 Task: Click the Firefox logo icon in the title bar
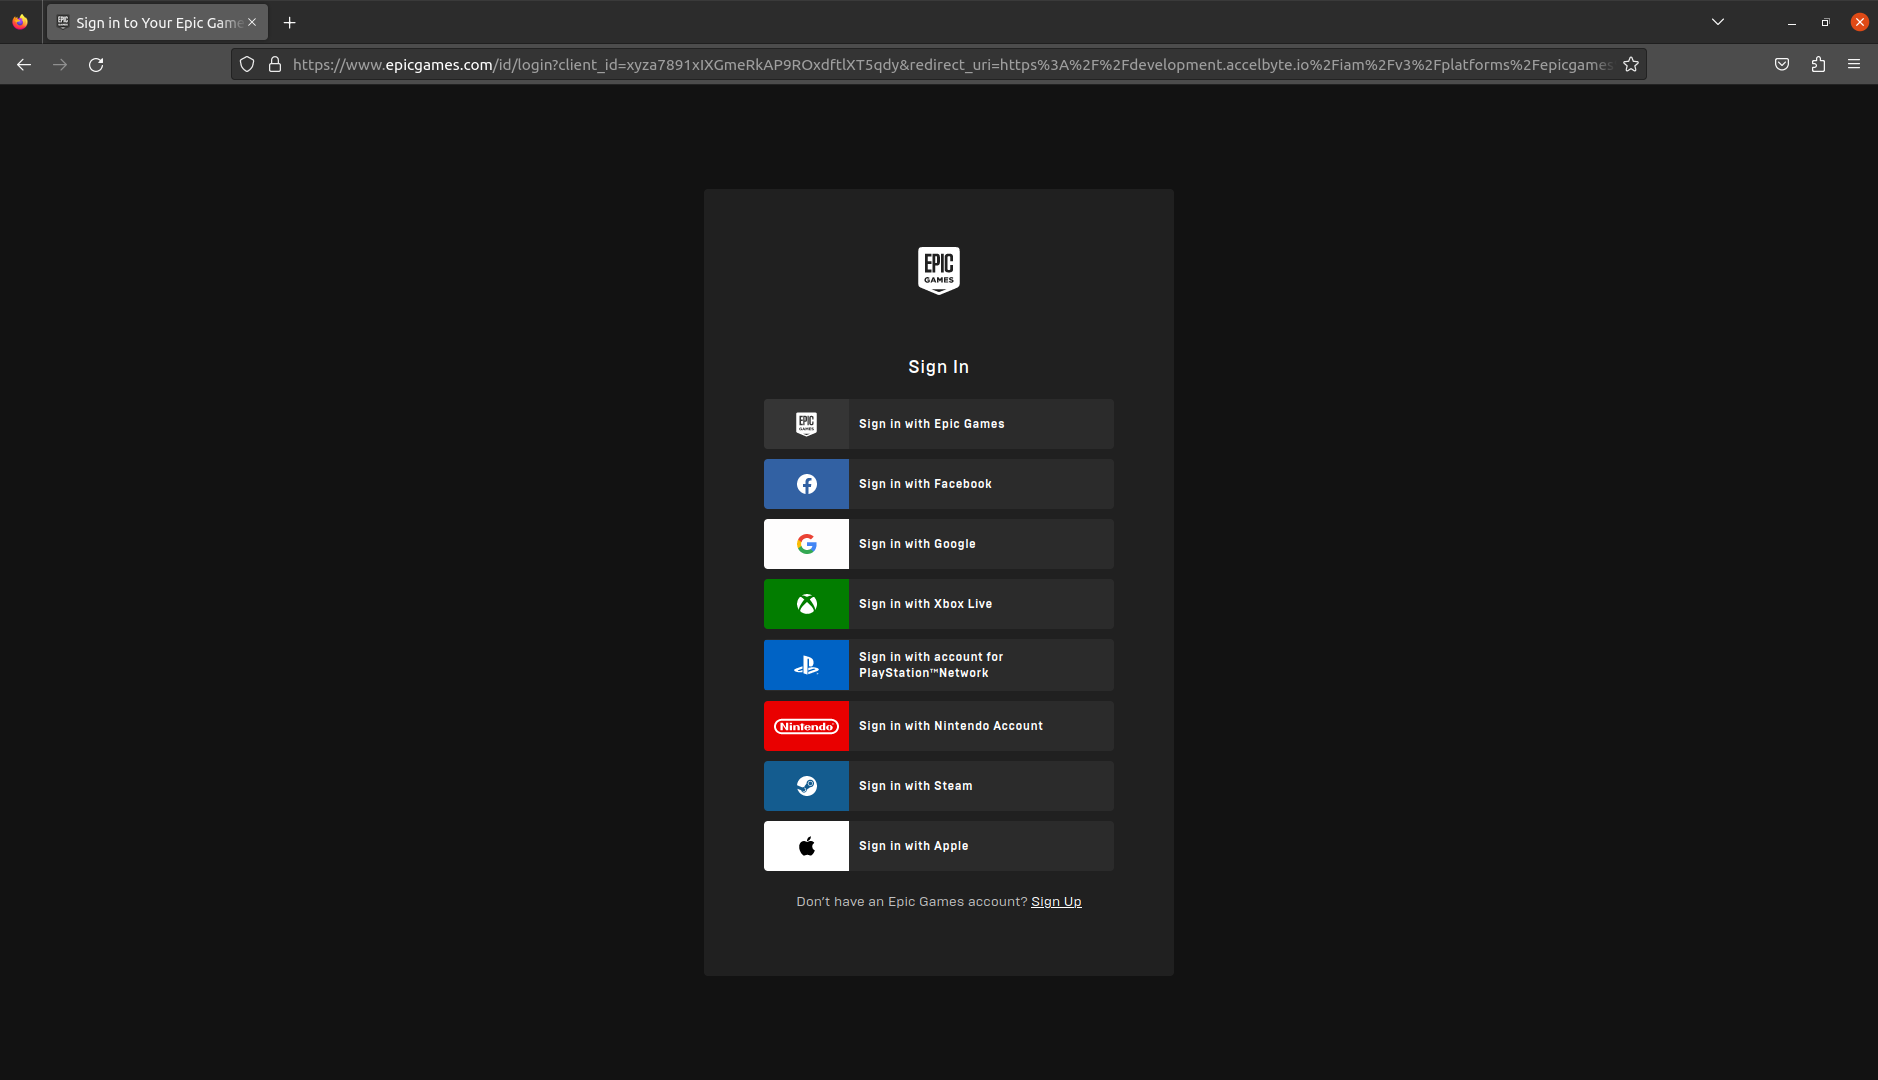click(20, 22)
